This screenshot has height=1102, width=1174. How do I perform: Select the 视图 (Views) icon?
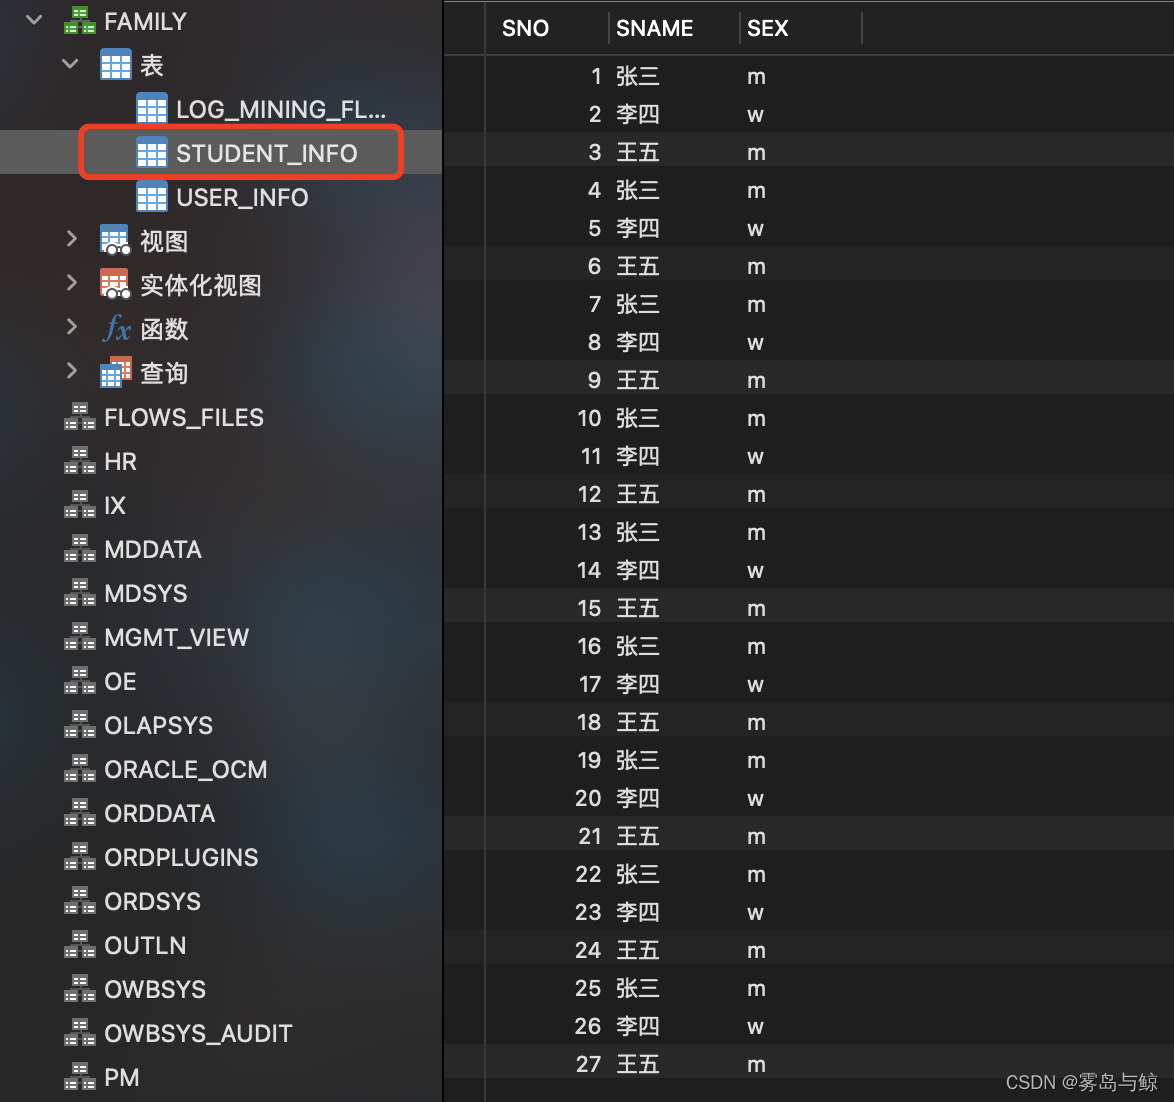[x=115, y=240]
